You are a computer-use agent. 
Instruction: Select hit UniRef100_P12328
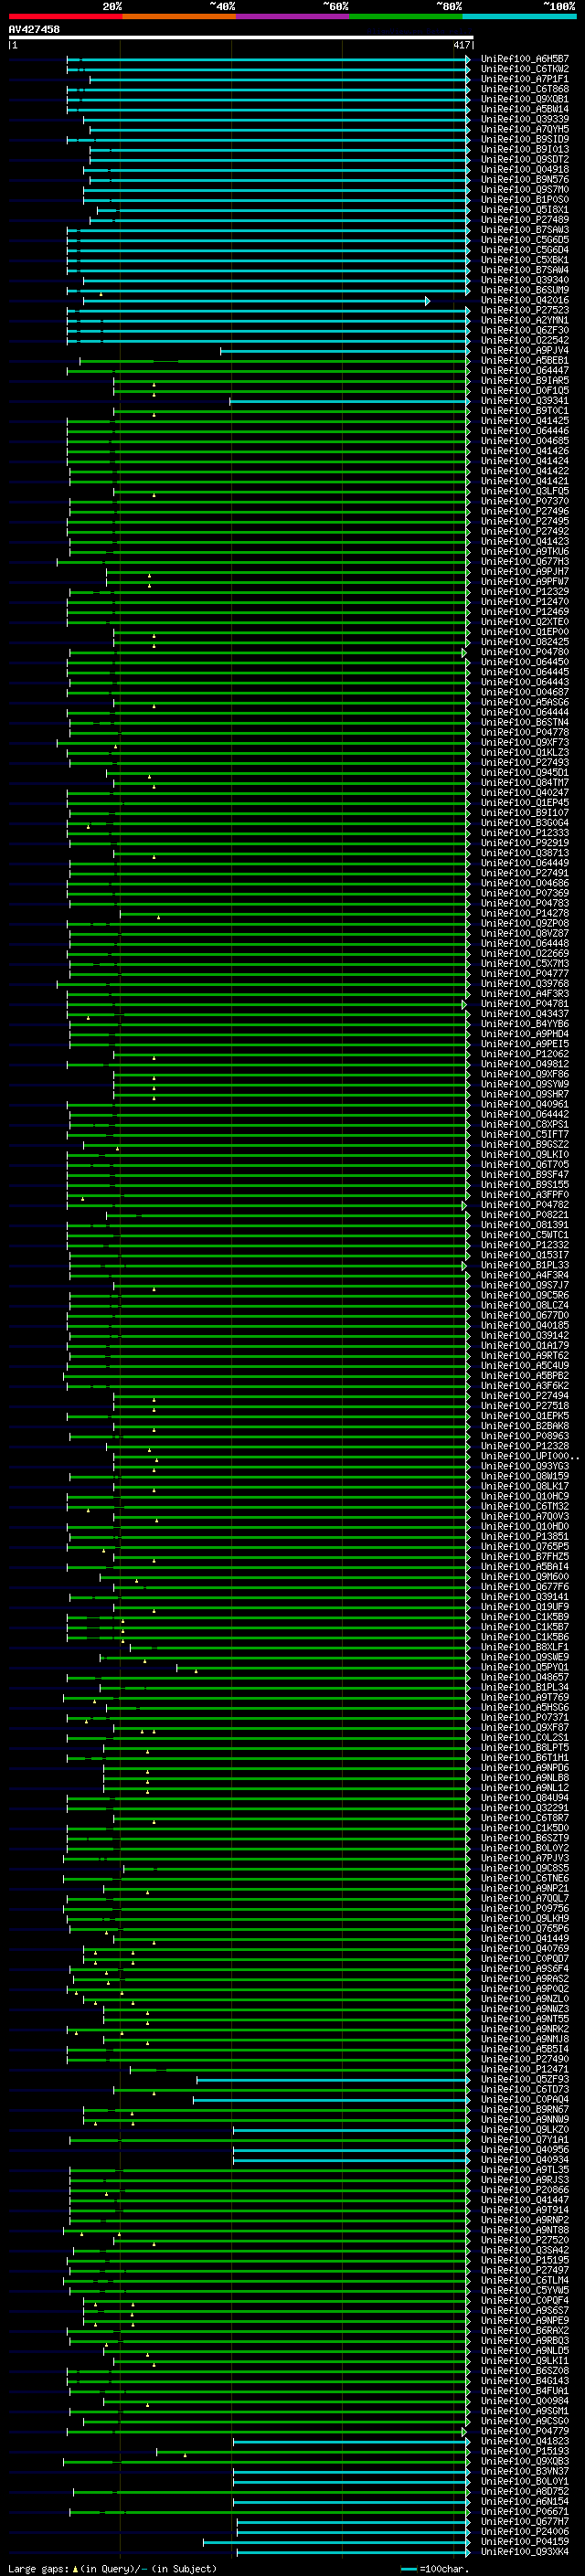click(x=525, y=1445)
